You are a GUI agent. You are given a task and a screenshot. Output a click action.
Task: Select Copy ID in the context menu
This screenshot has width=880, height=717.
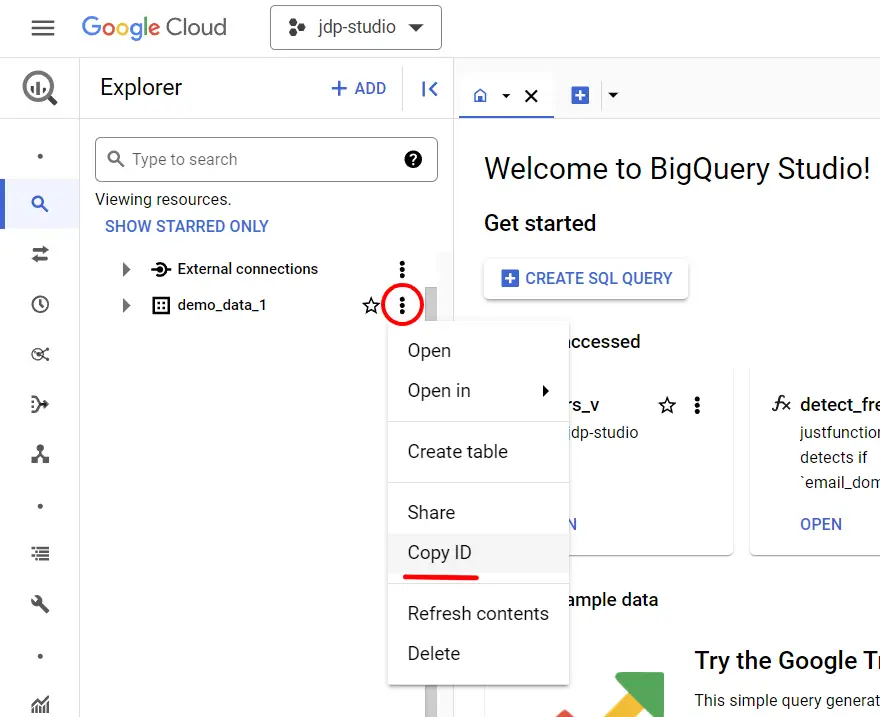pyautogui.click(x=478, y=553)
